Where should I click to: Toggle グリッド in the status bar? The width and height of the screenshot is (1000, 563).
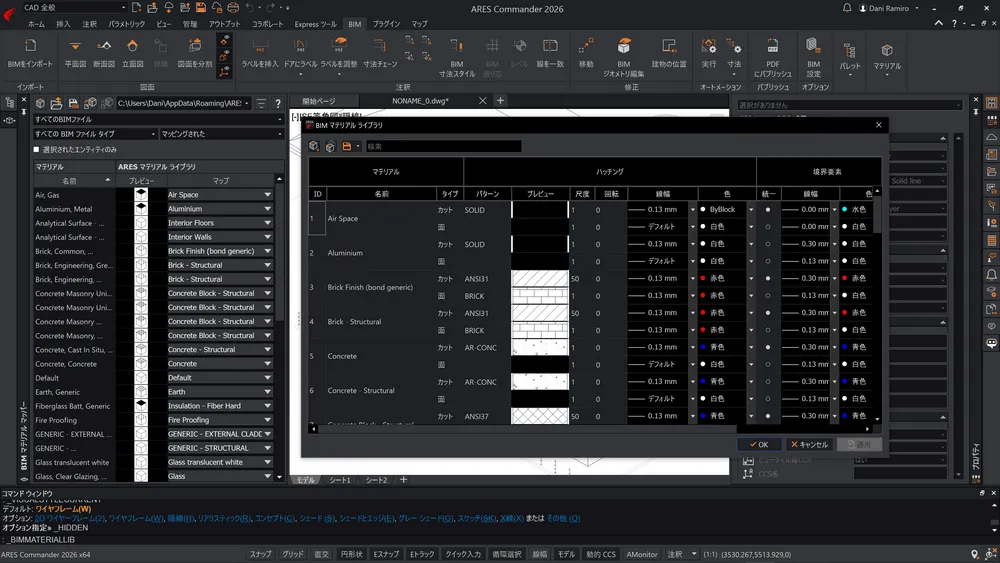pyautogui.click(x=293, y=554)
